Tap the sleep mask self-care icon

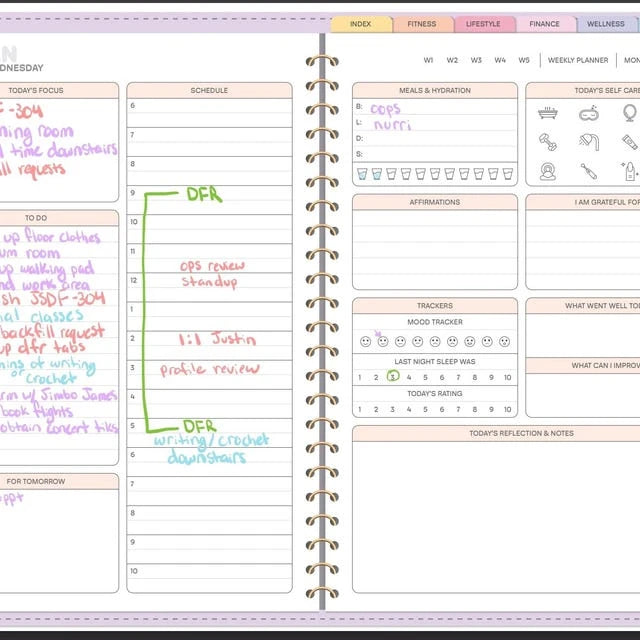tap(589, 113)
